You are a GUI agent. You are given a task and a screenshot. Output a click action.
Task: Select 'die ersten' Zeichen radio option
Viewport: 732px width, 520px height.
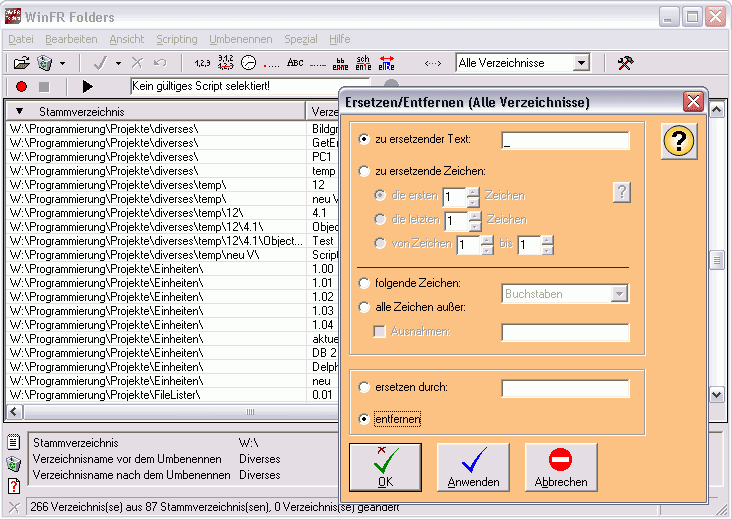(380, 195)
